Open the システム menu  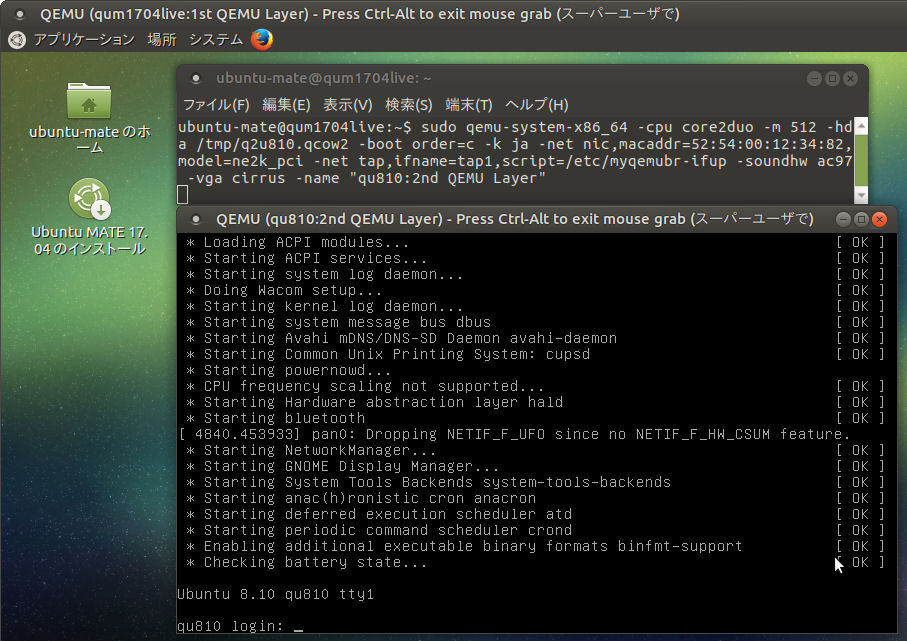pyautogui.click(x=216, y=39)
